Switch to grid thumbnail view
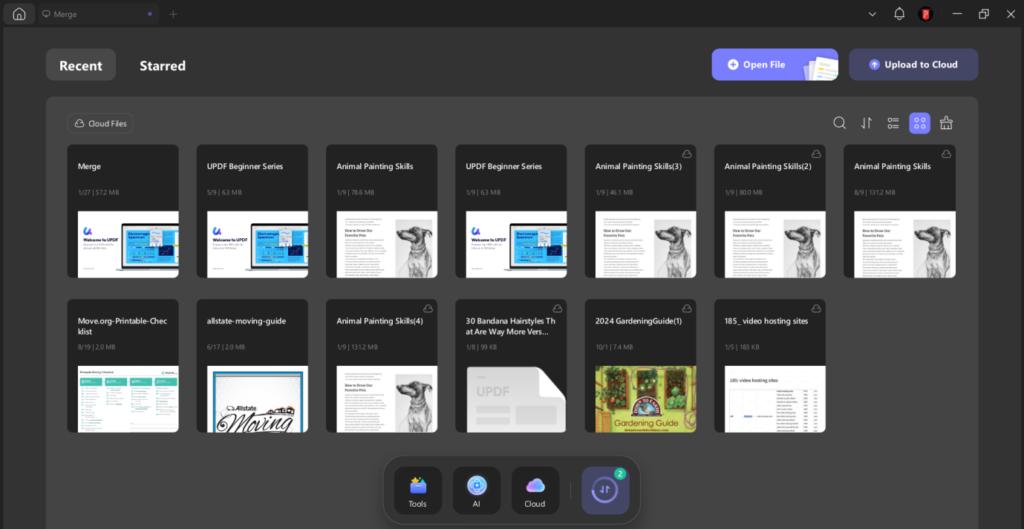Viewport: 1024px width, 529px height. 919,123
